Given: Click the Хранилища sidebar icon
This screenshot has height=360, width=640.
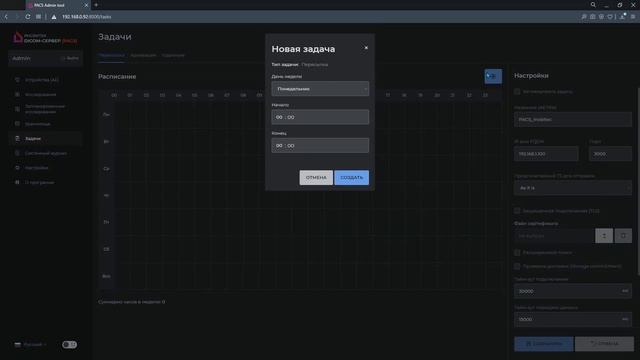Looking at the screenshot, I should [17, 124].
